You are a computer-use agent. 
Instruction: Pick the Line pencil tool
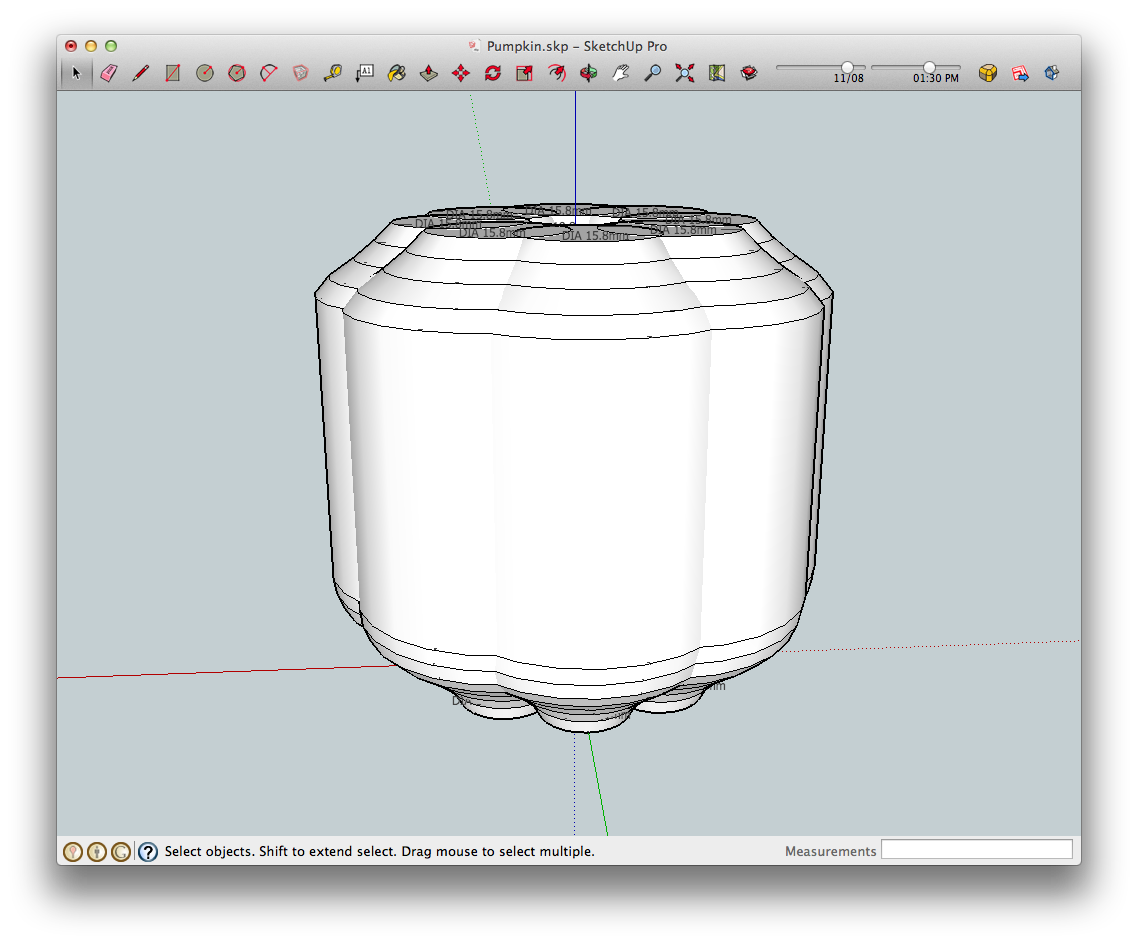point(141,72)
